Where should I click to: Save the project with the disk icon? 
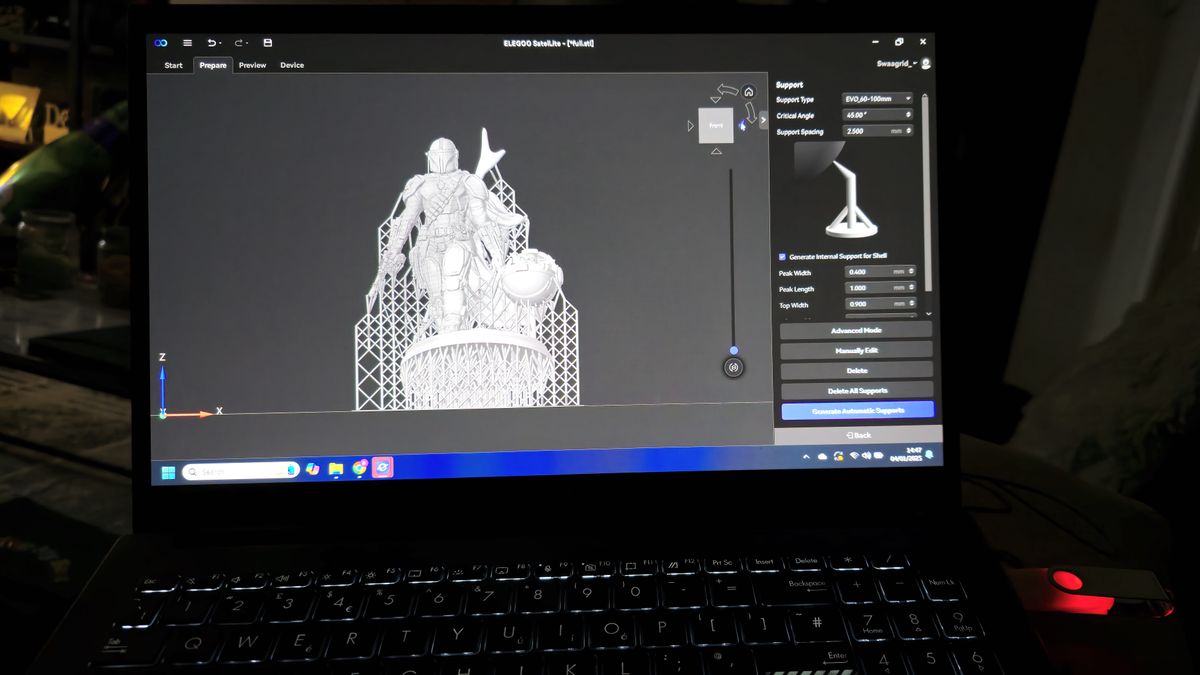[267, 43]
